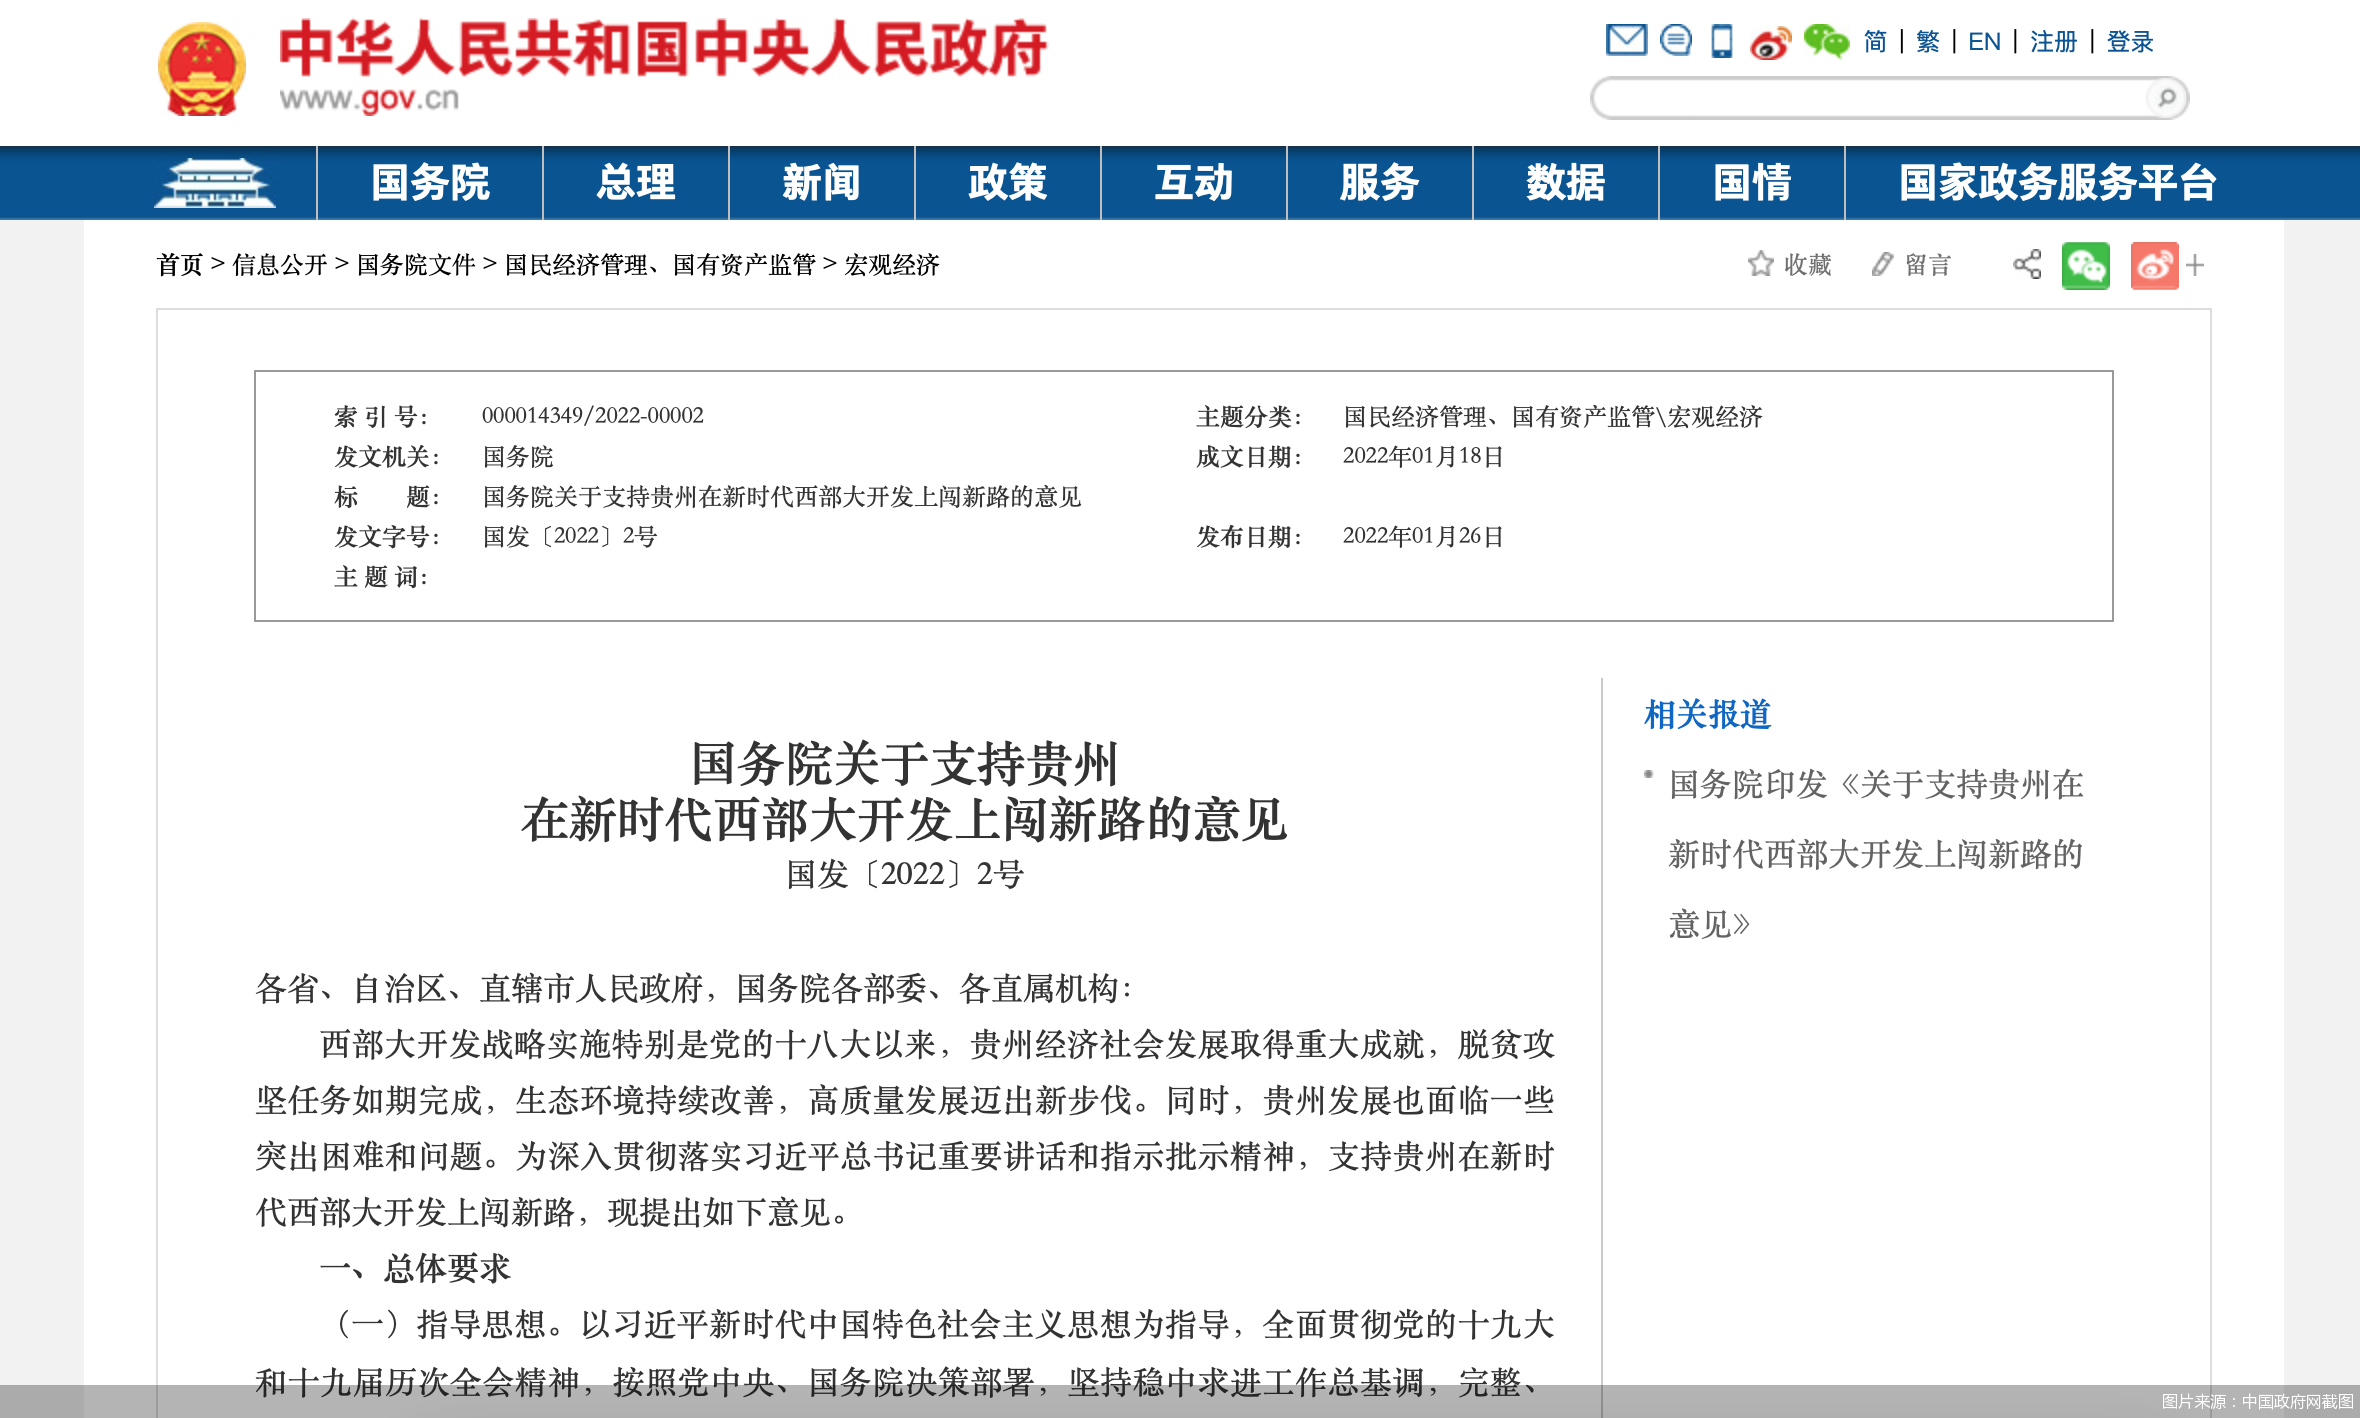2360x1418 pixels.
Task: Expand more share options plus sign
Action: tap(2195, 265)
